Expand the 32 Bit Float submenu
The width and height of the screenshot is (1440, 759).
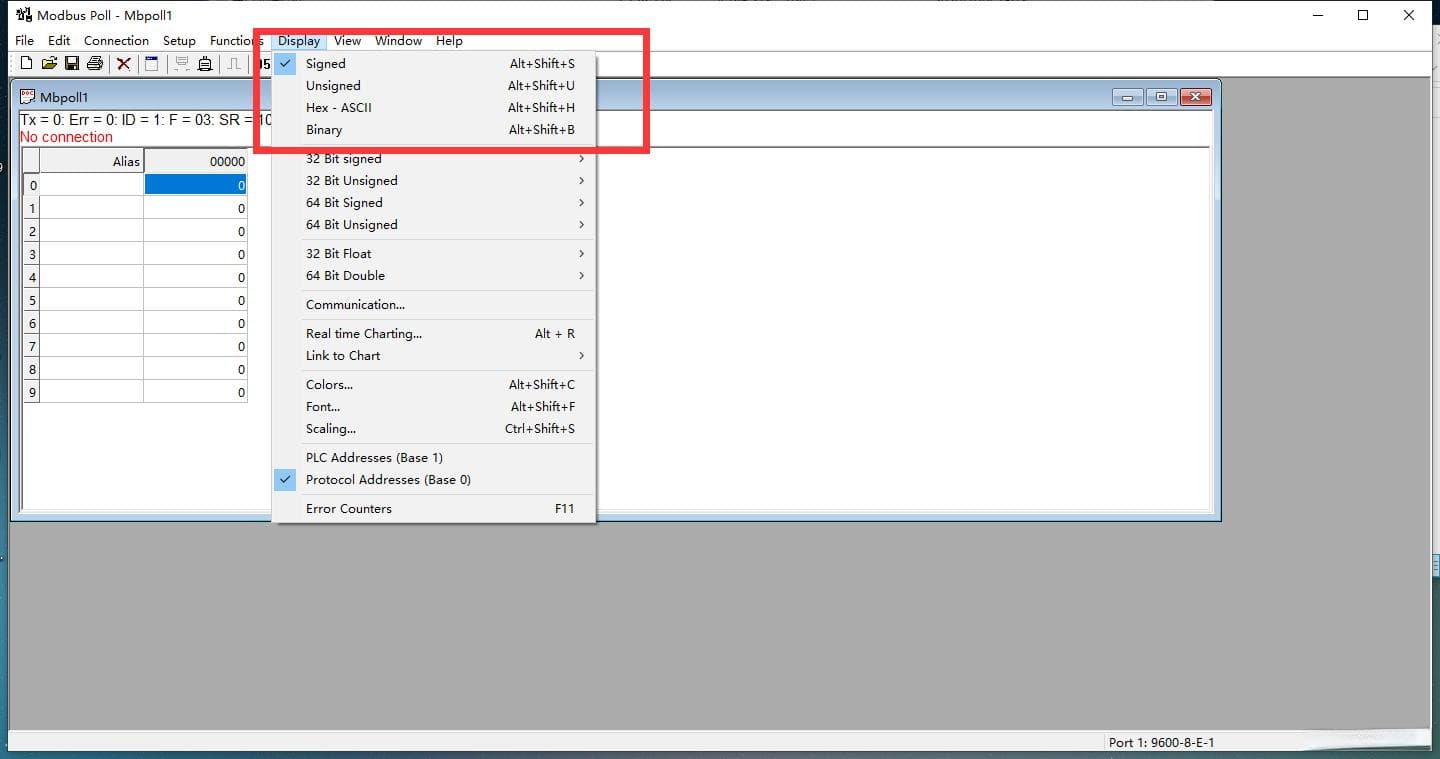click(434, 254)
